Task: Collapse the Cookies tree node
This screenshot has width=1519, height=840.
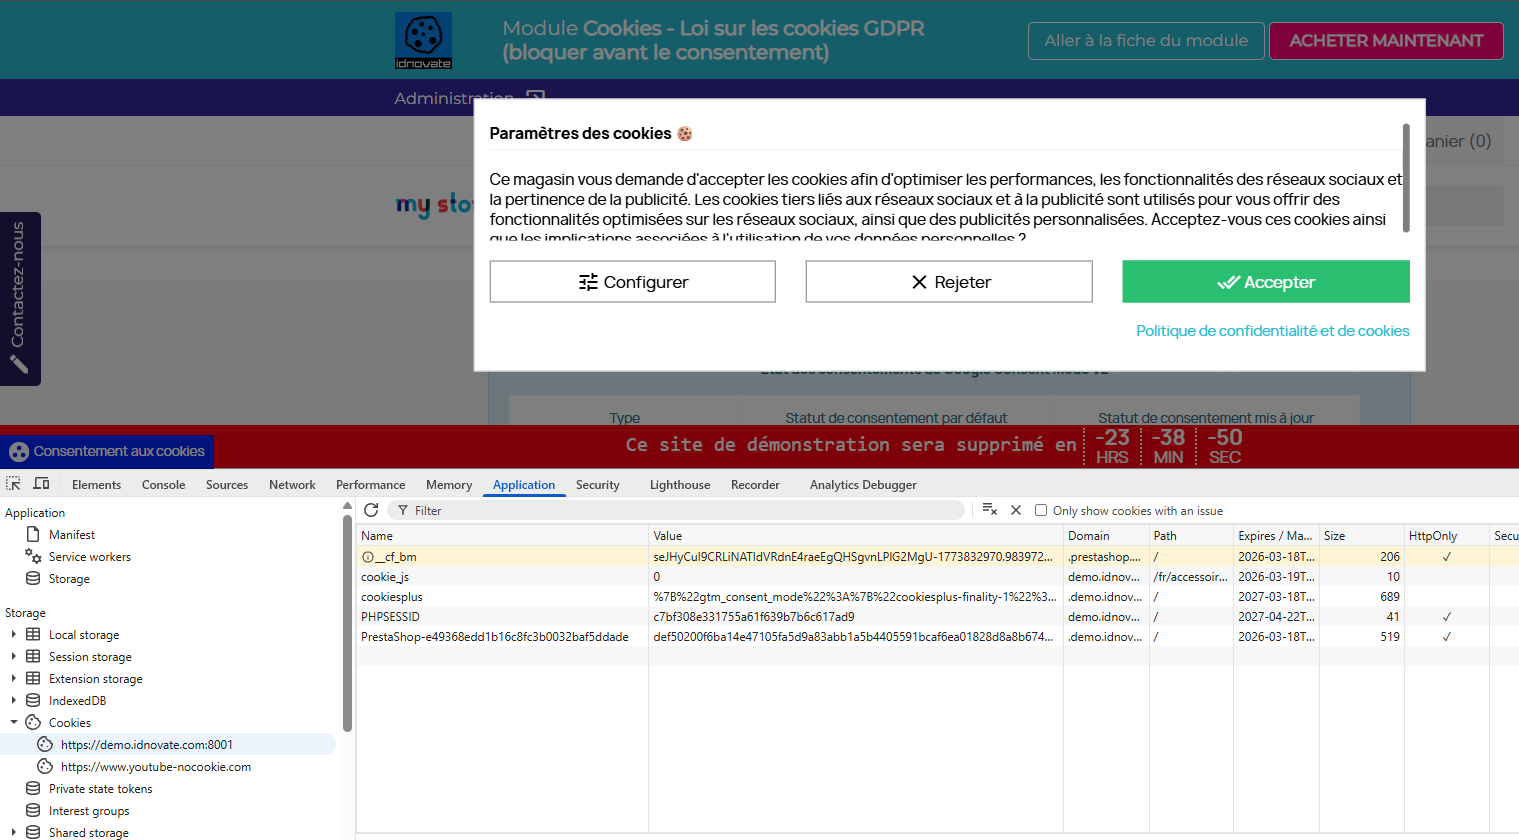Action: click(14, 722)
